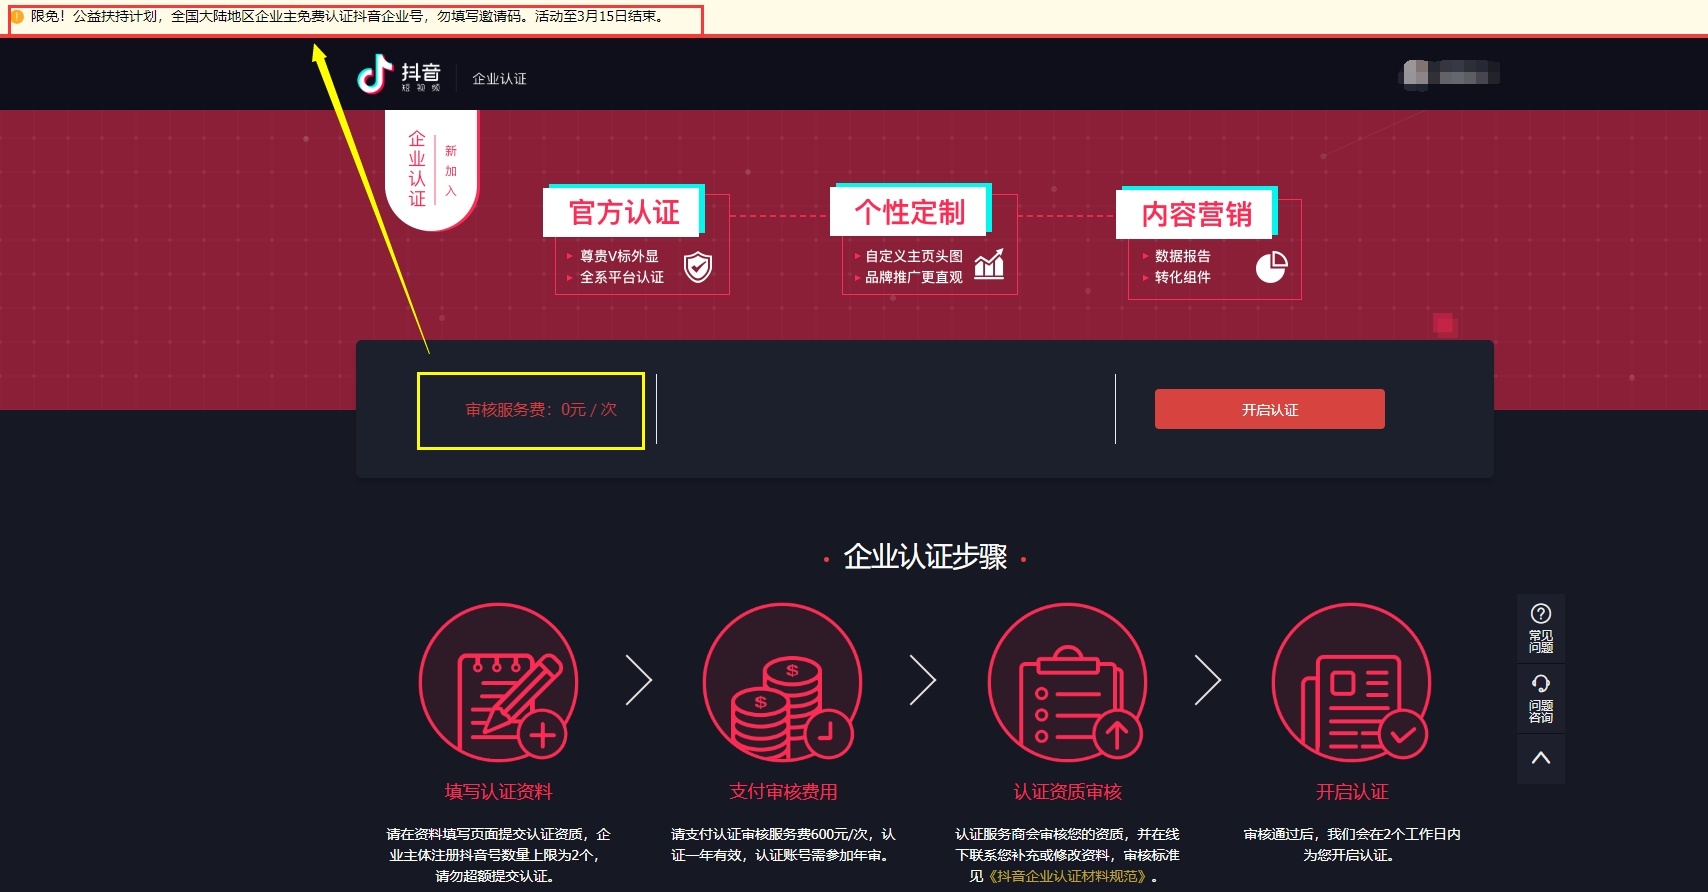Click the 数据报告 bullet text
The image size is (1708, 892).
pyautogui.click(x=1182, y=256)
